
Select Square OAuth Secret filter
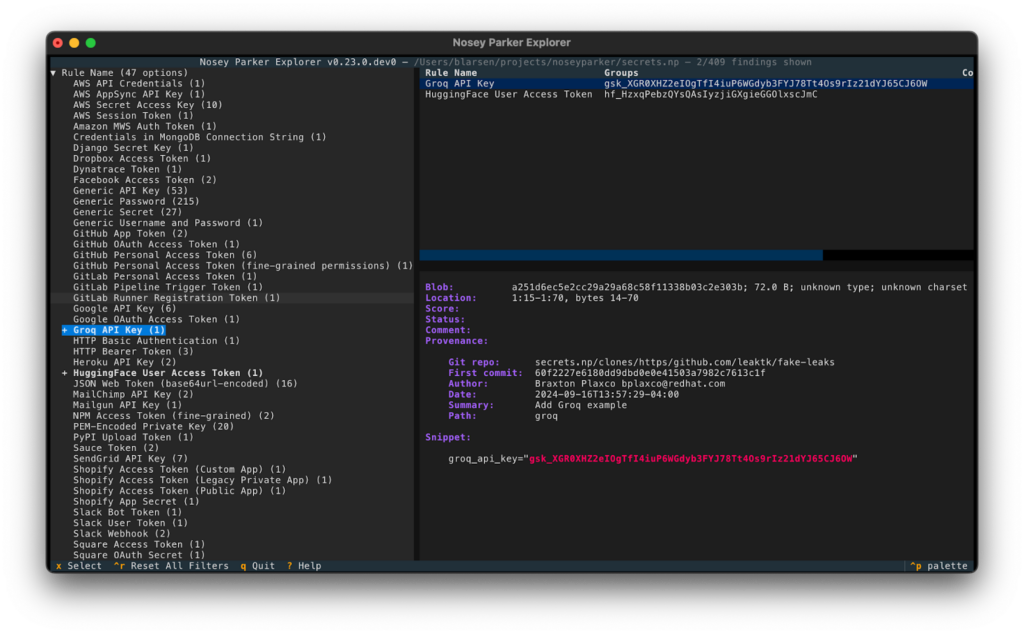[138, 555]
